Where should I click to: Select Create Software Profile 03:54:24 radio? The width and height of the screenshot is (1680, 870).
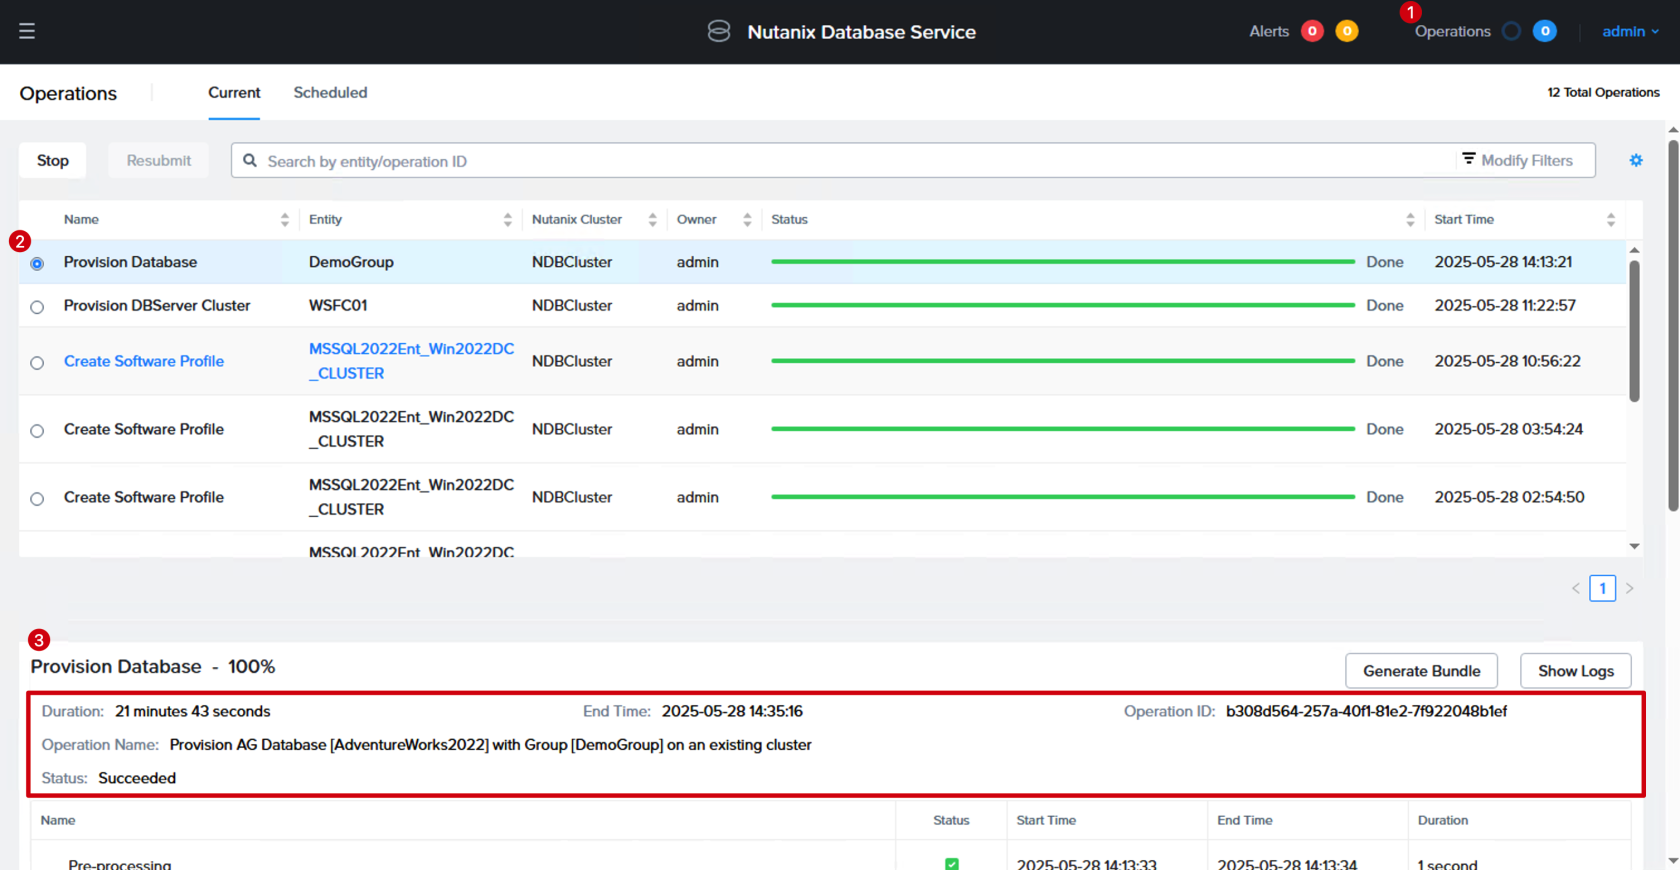pyautogui.click(x=37, y=431)
